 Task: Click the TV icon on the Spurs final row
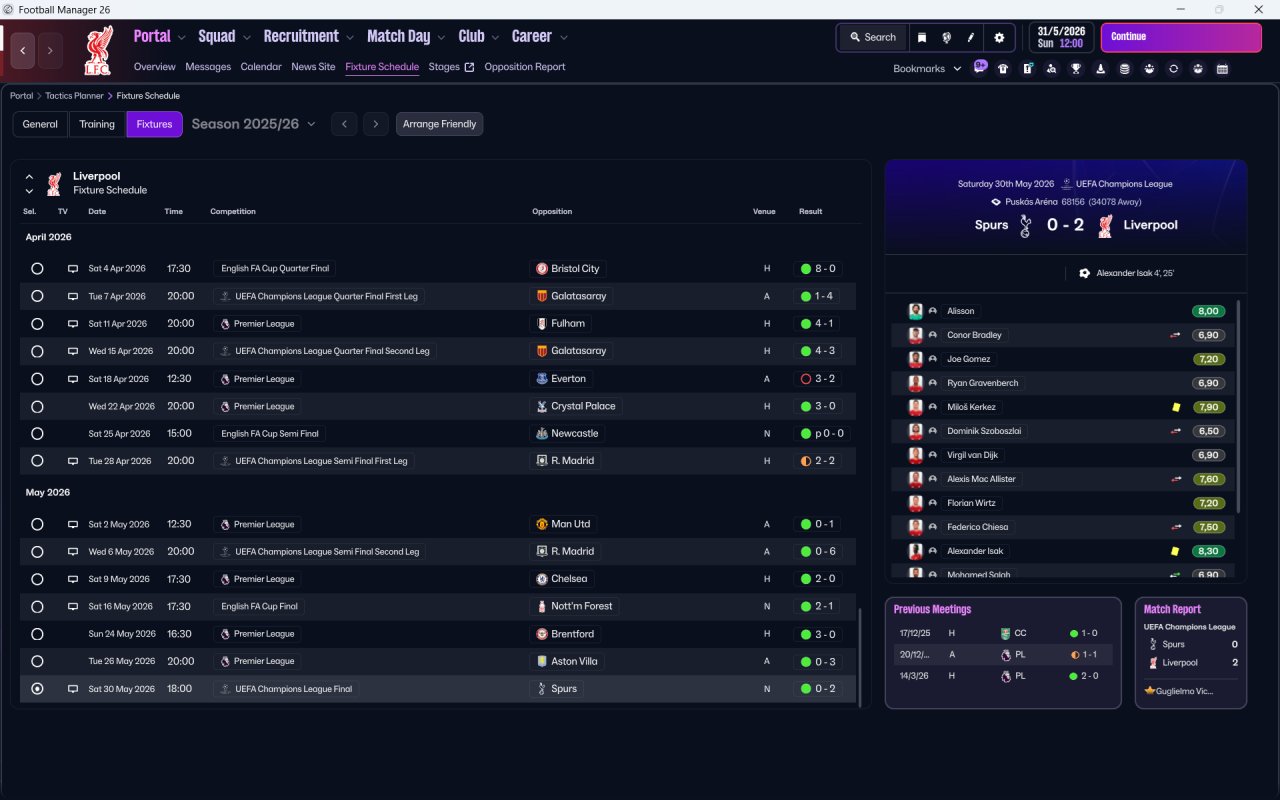72,689
